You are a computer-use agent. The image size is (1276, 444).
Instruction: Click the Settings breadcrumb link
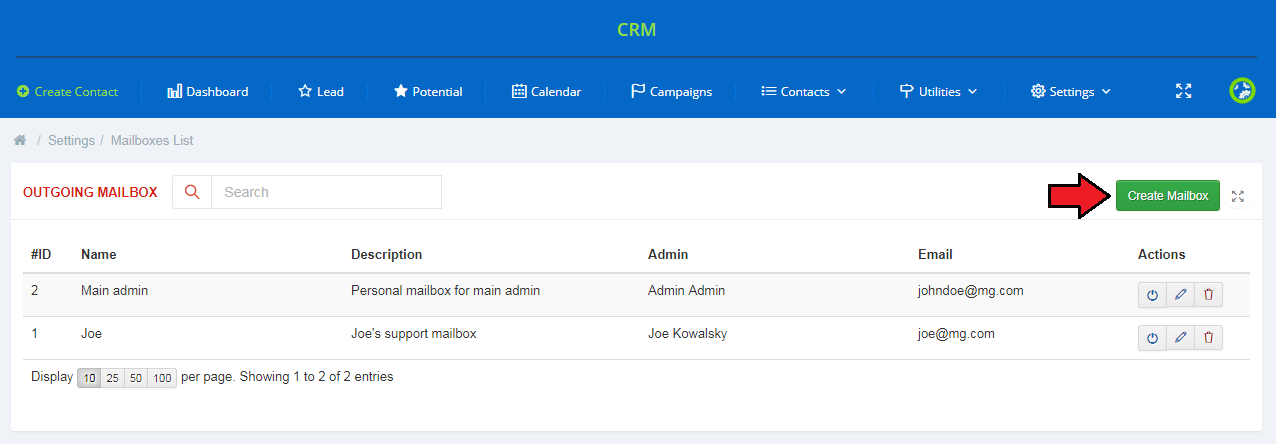(71, 141)
